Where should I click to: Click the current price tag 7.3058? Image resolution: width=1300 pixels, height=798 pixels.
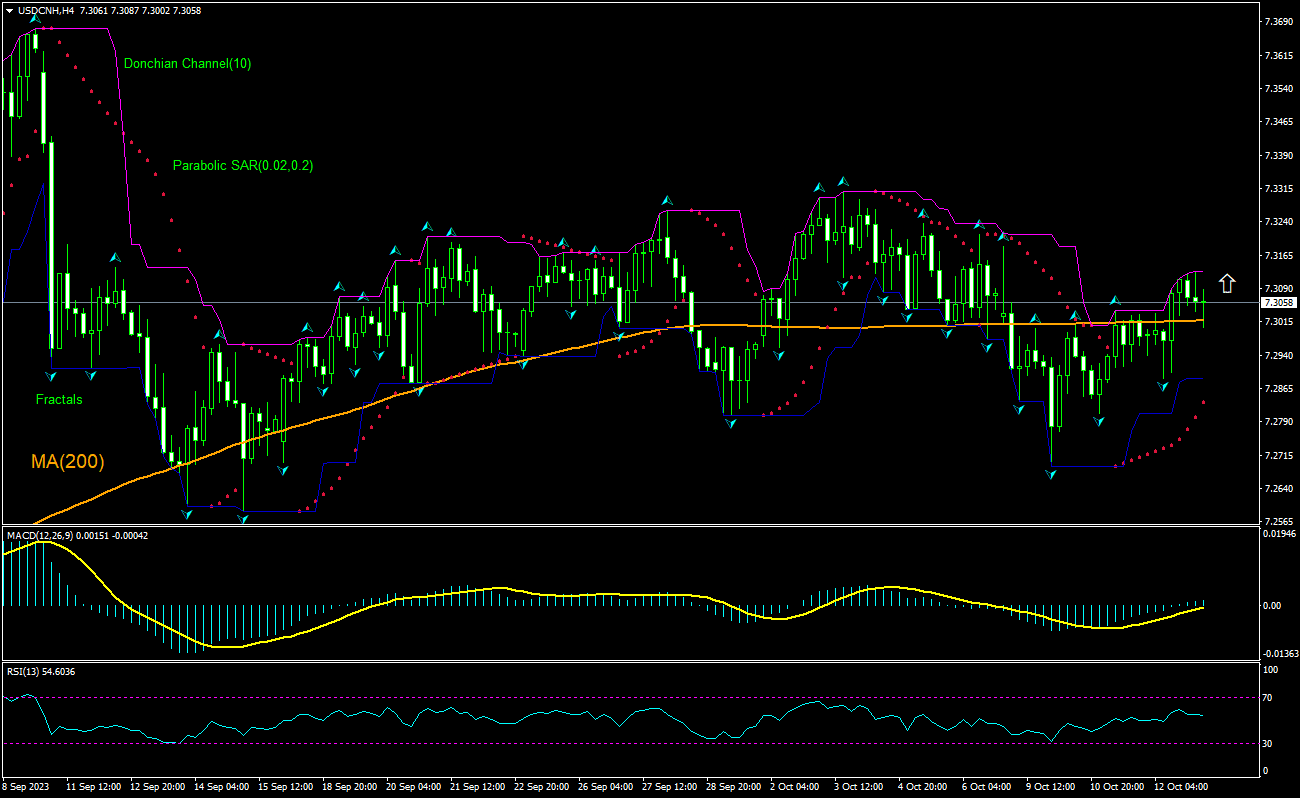click(x=1278, y=302)
